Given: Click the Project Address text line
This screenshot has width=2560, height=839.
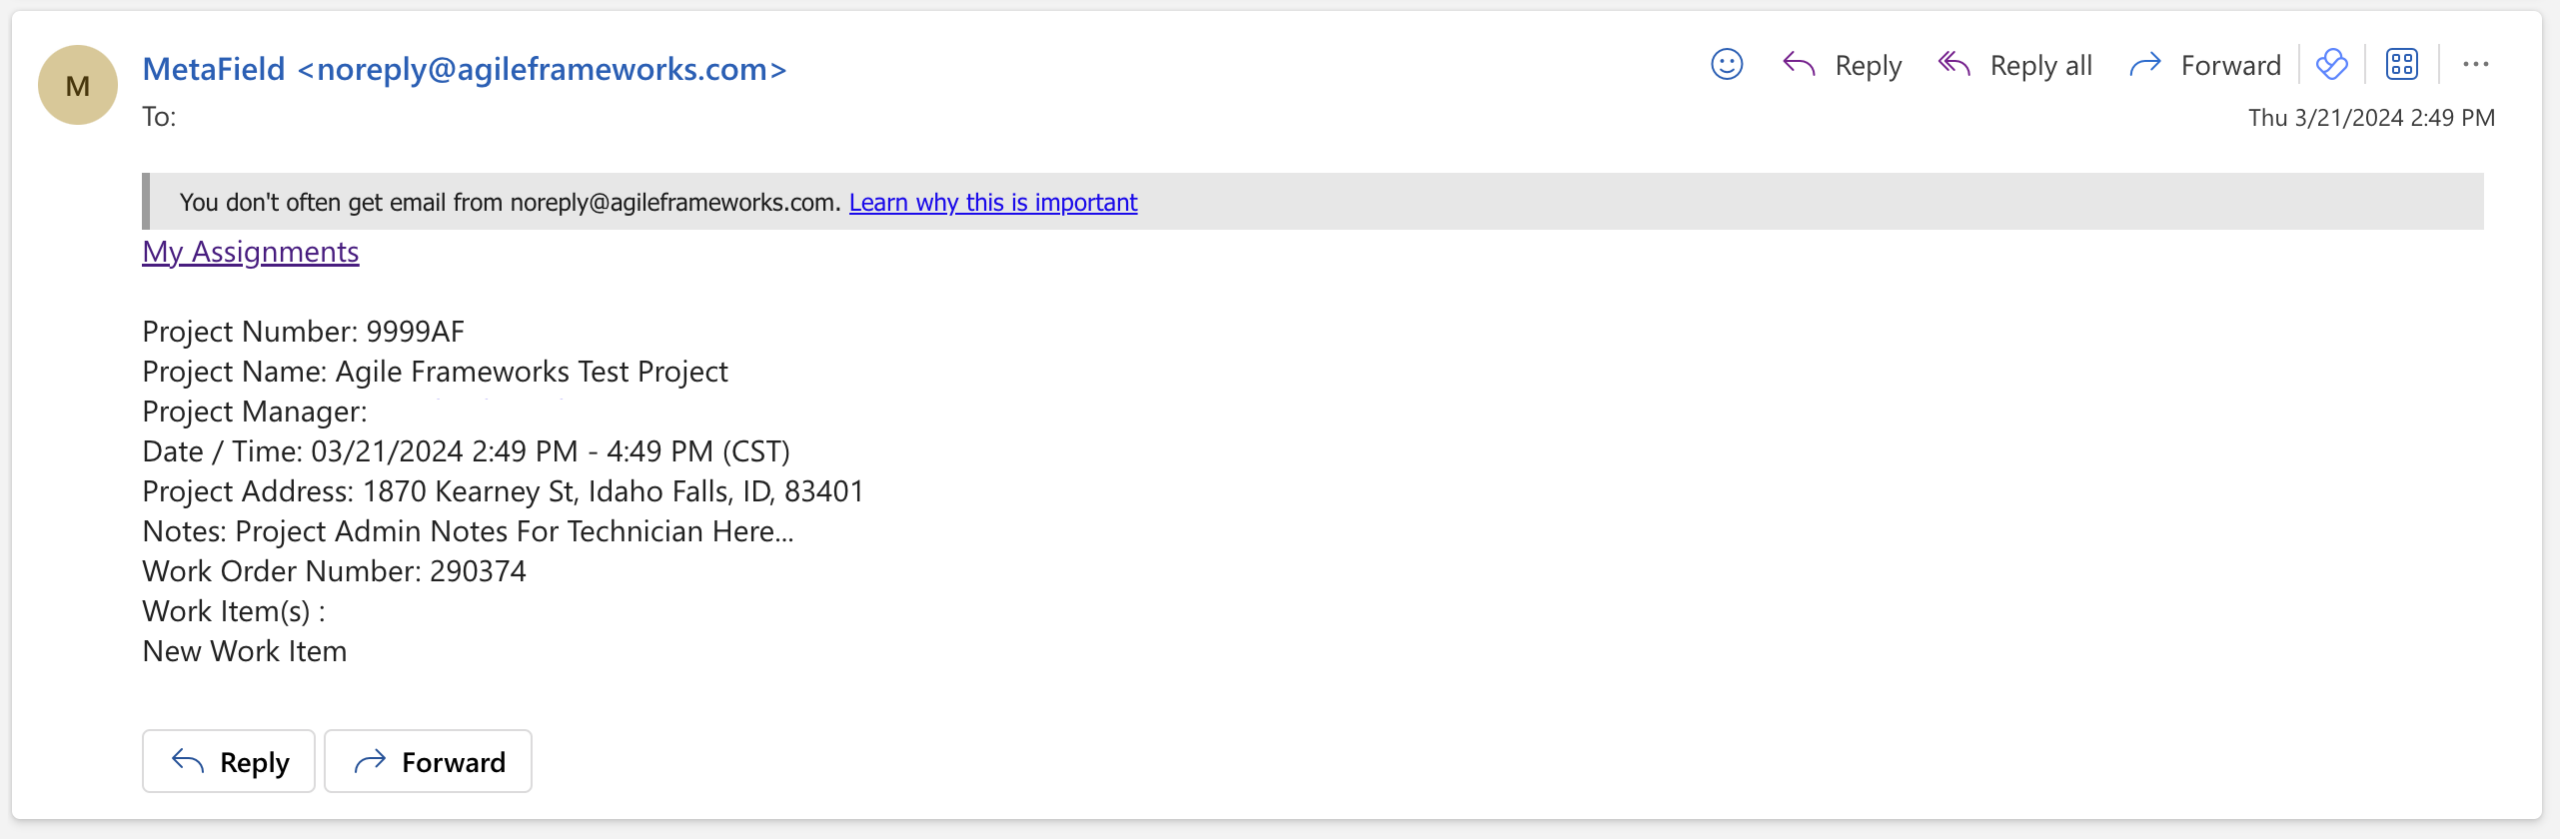Looking at the screenshot, I should [x=502, y=491].
